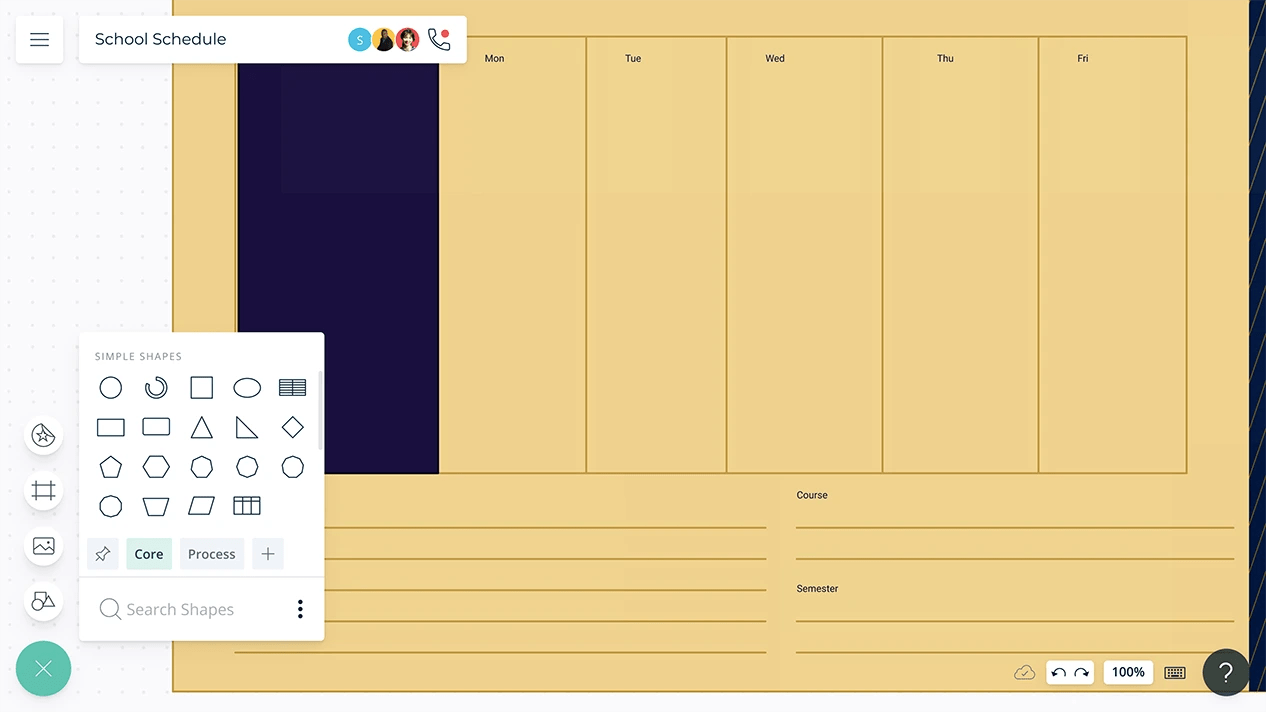1266x712 pixels.
Task: Select the parallelogram shape
Action: (x=202, y=506)
